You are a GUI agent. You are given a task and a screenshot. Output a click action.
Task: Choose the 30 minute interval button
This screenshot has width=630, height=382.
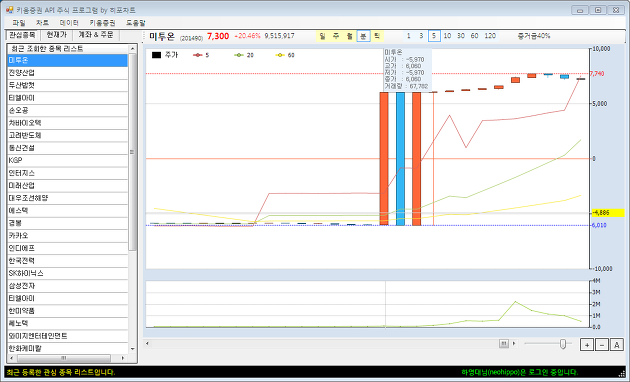(x=461, y=36)
